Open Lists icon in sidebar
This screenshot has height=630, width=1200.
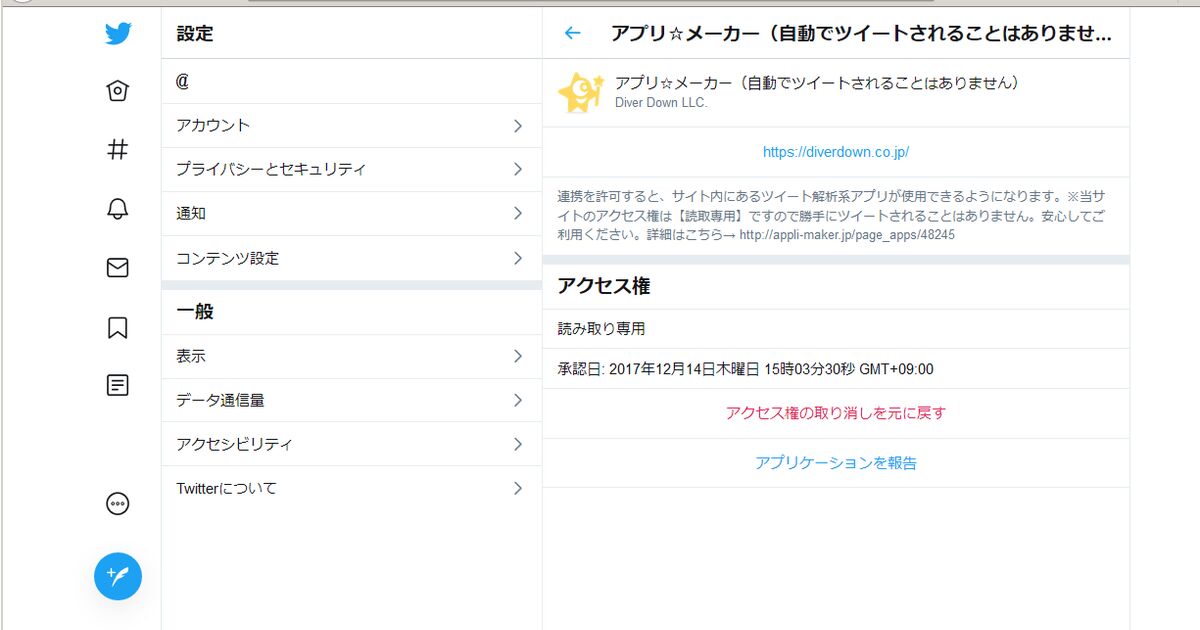[118, 385]
